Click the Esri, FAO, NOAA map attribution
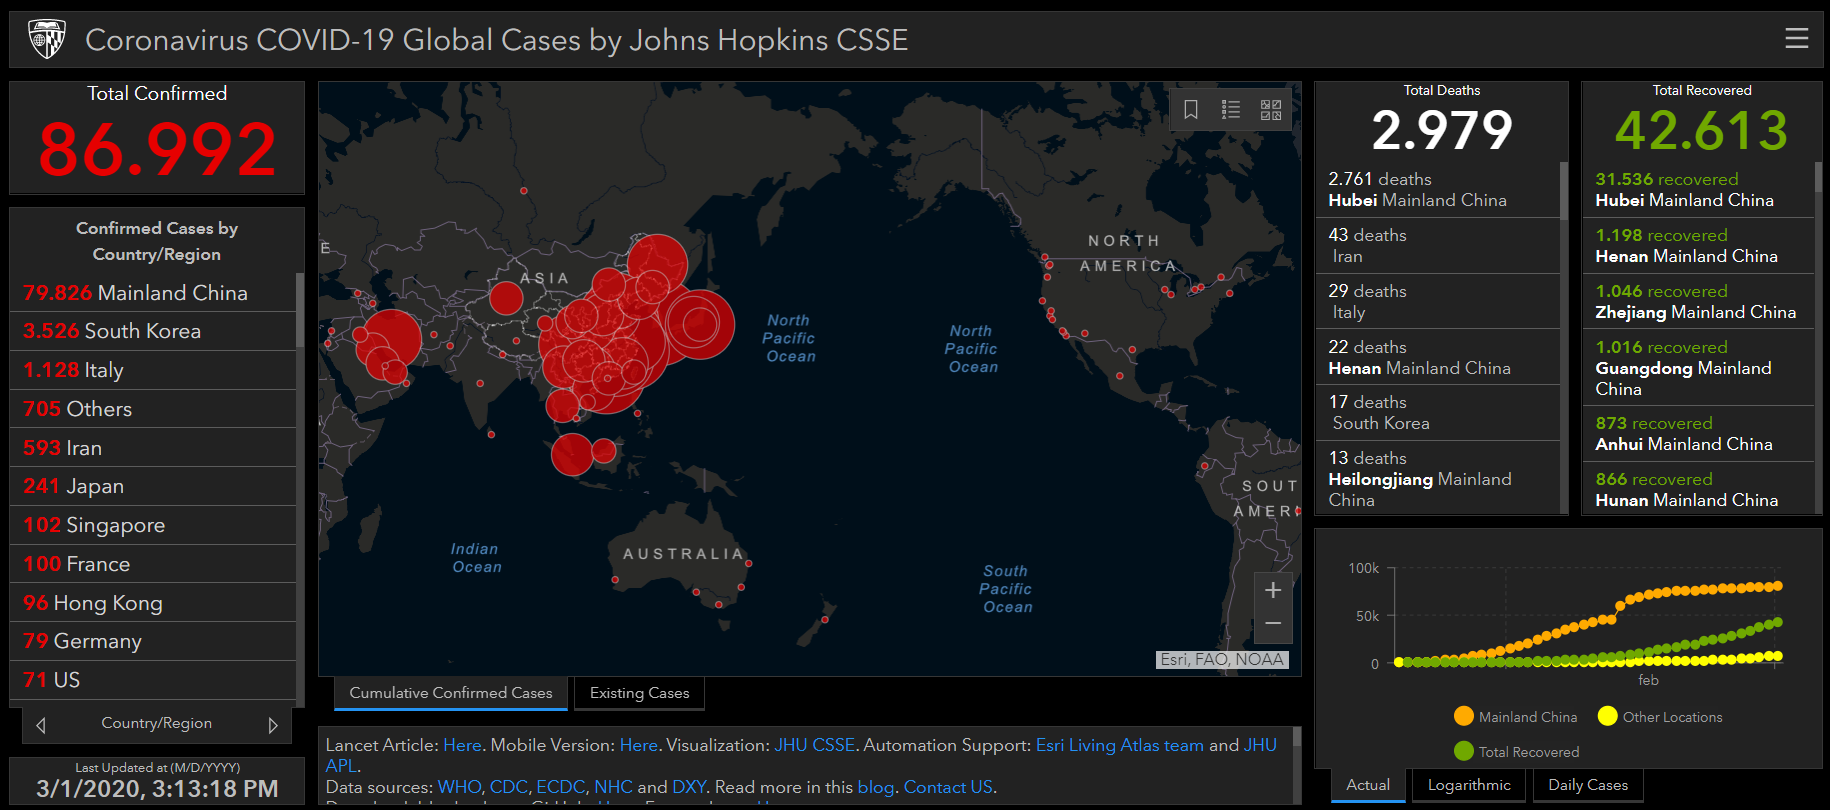The image size is (1830, 810). (x=1222, y=659)
